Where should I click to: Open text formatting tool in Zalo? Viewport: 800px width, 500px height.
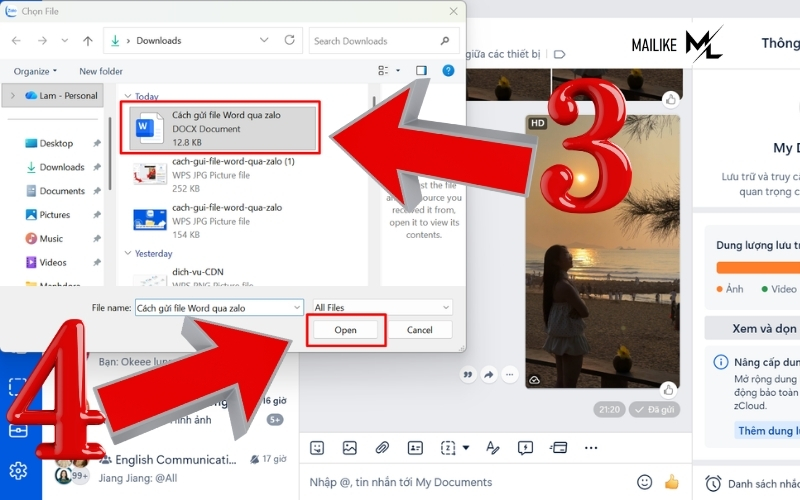tap(492, 448)
